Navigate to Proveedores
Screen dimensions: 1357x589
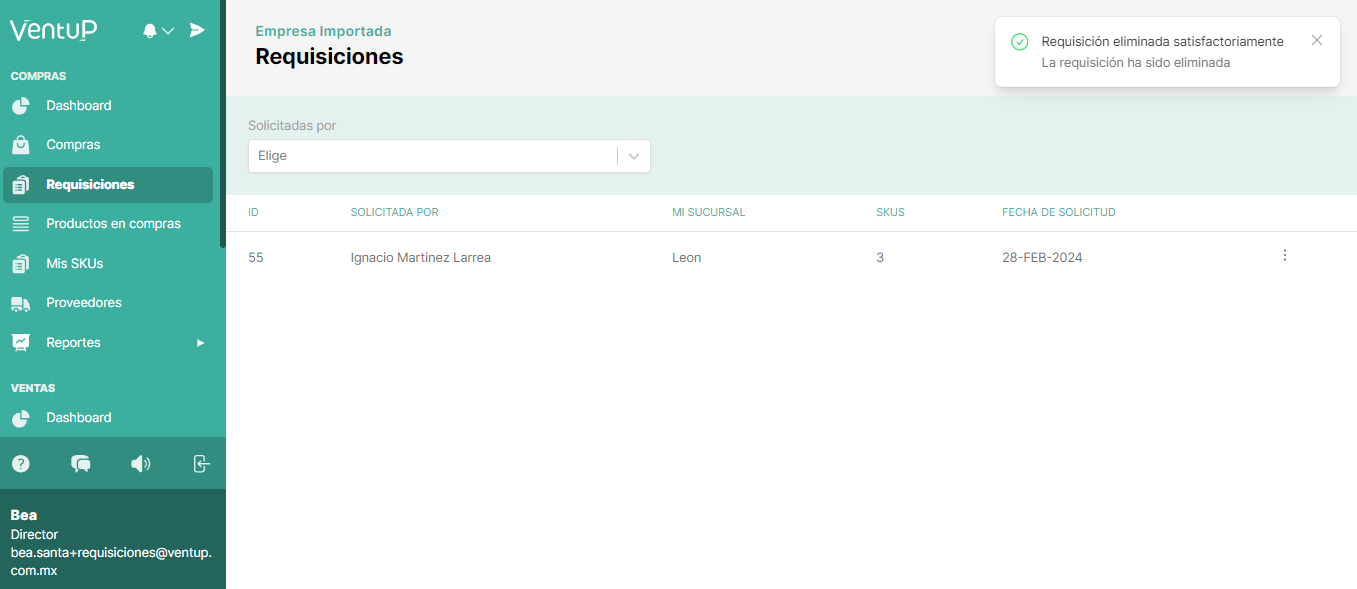tap(83, 303)
